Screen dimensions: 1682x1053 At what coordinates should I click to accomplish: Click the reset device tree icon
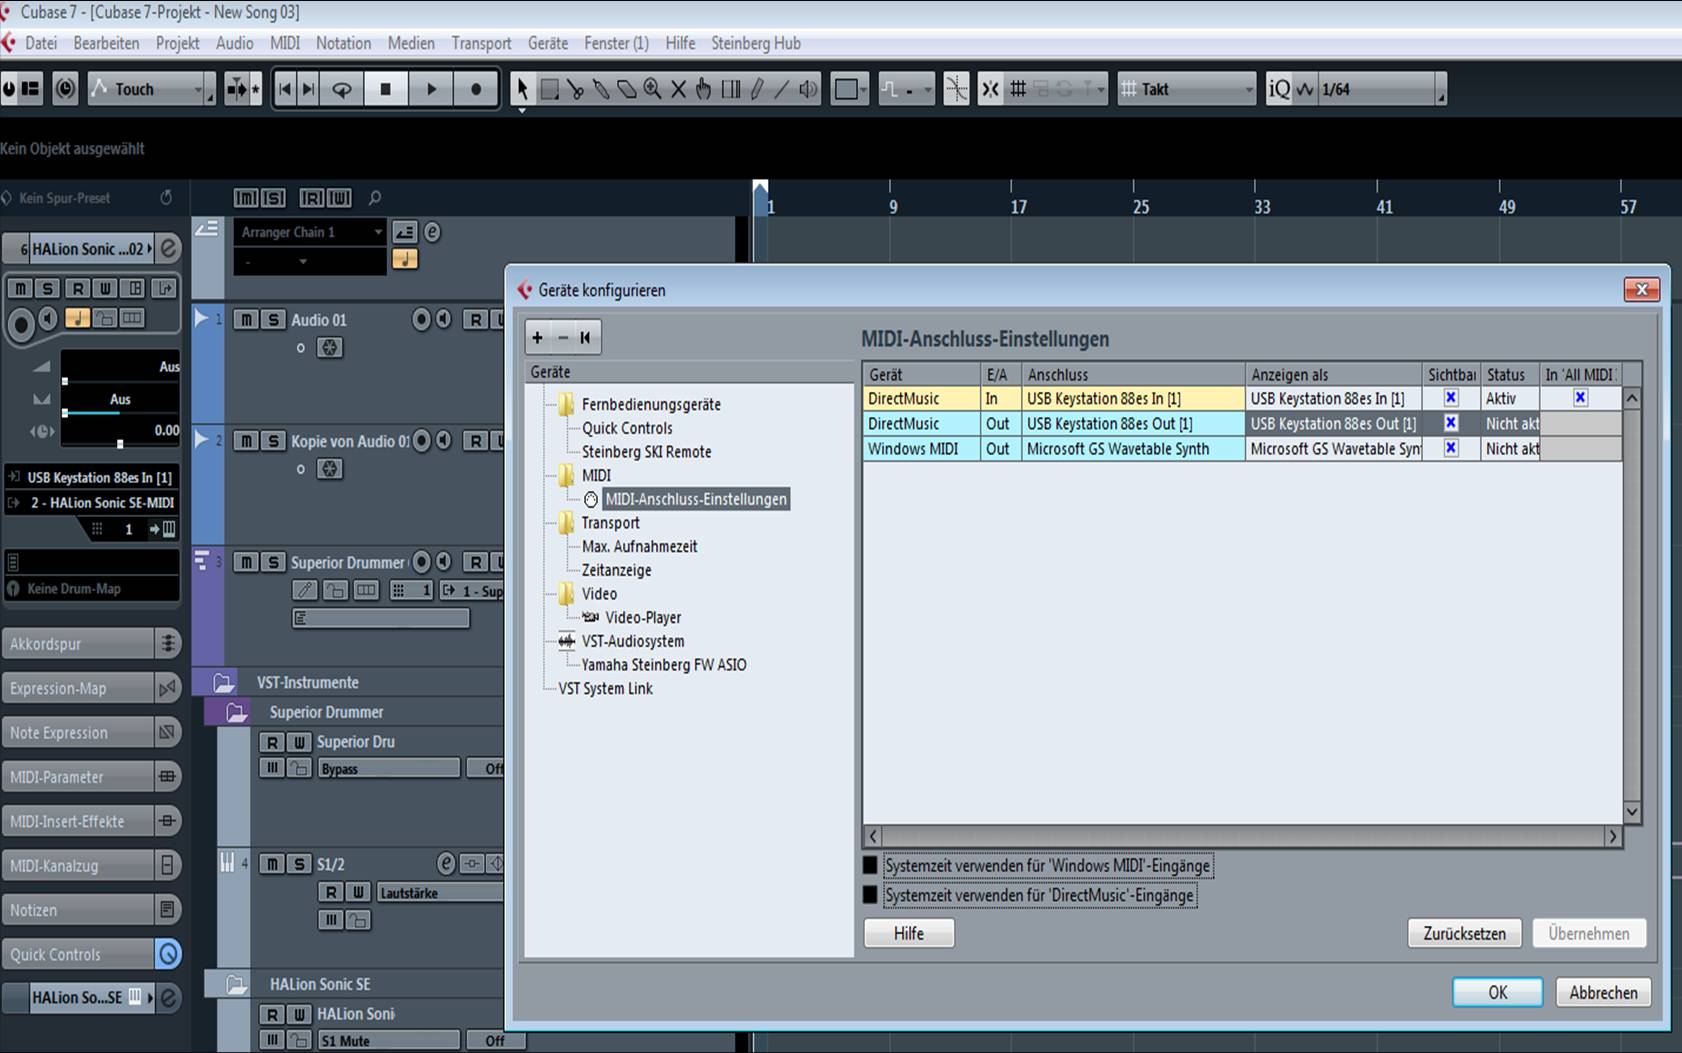pyautogui.click(x=586, y=338)
